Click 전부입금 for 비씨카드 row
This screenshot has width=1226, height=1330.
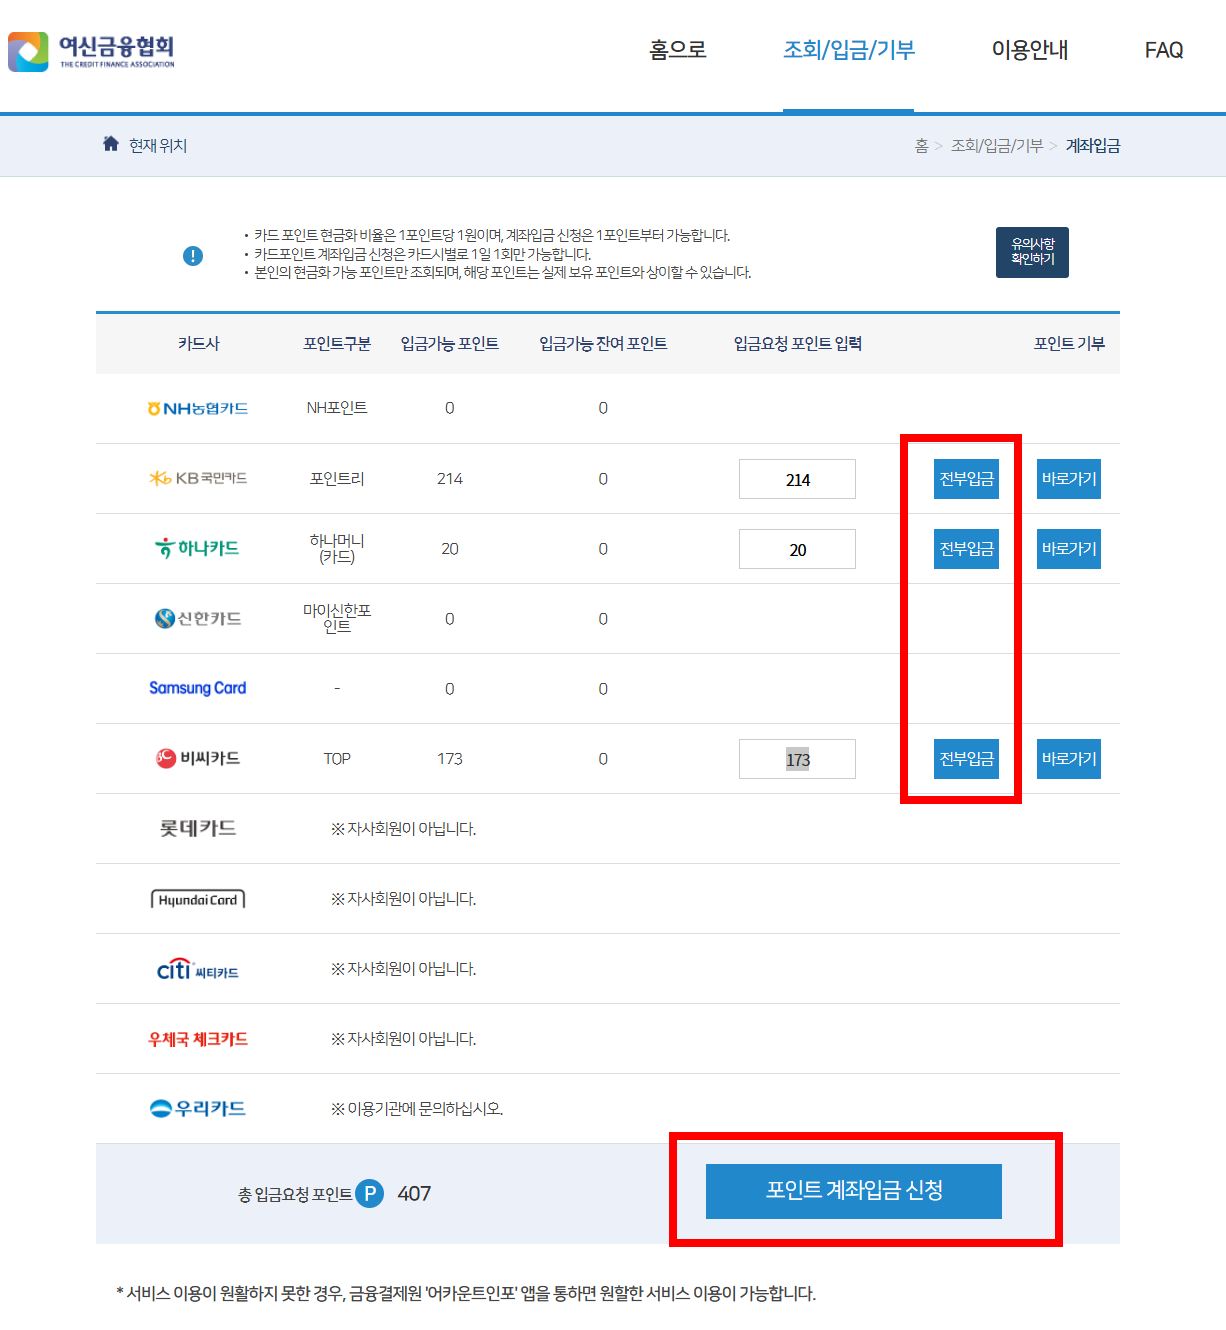click(x=966, y=759)
